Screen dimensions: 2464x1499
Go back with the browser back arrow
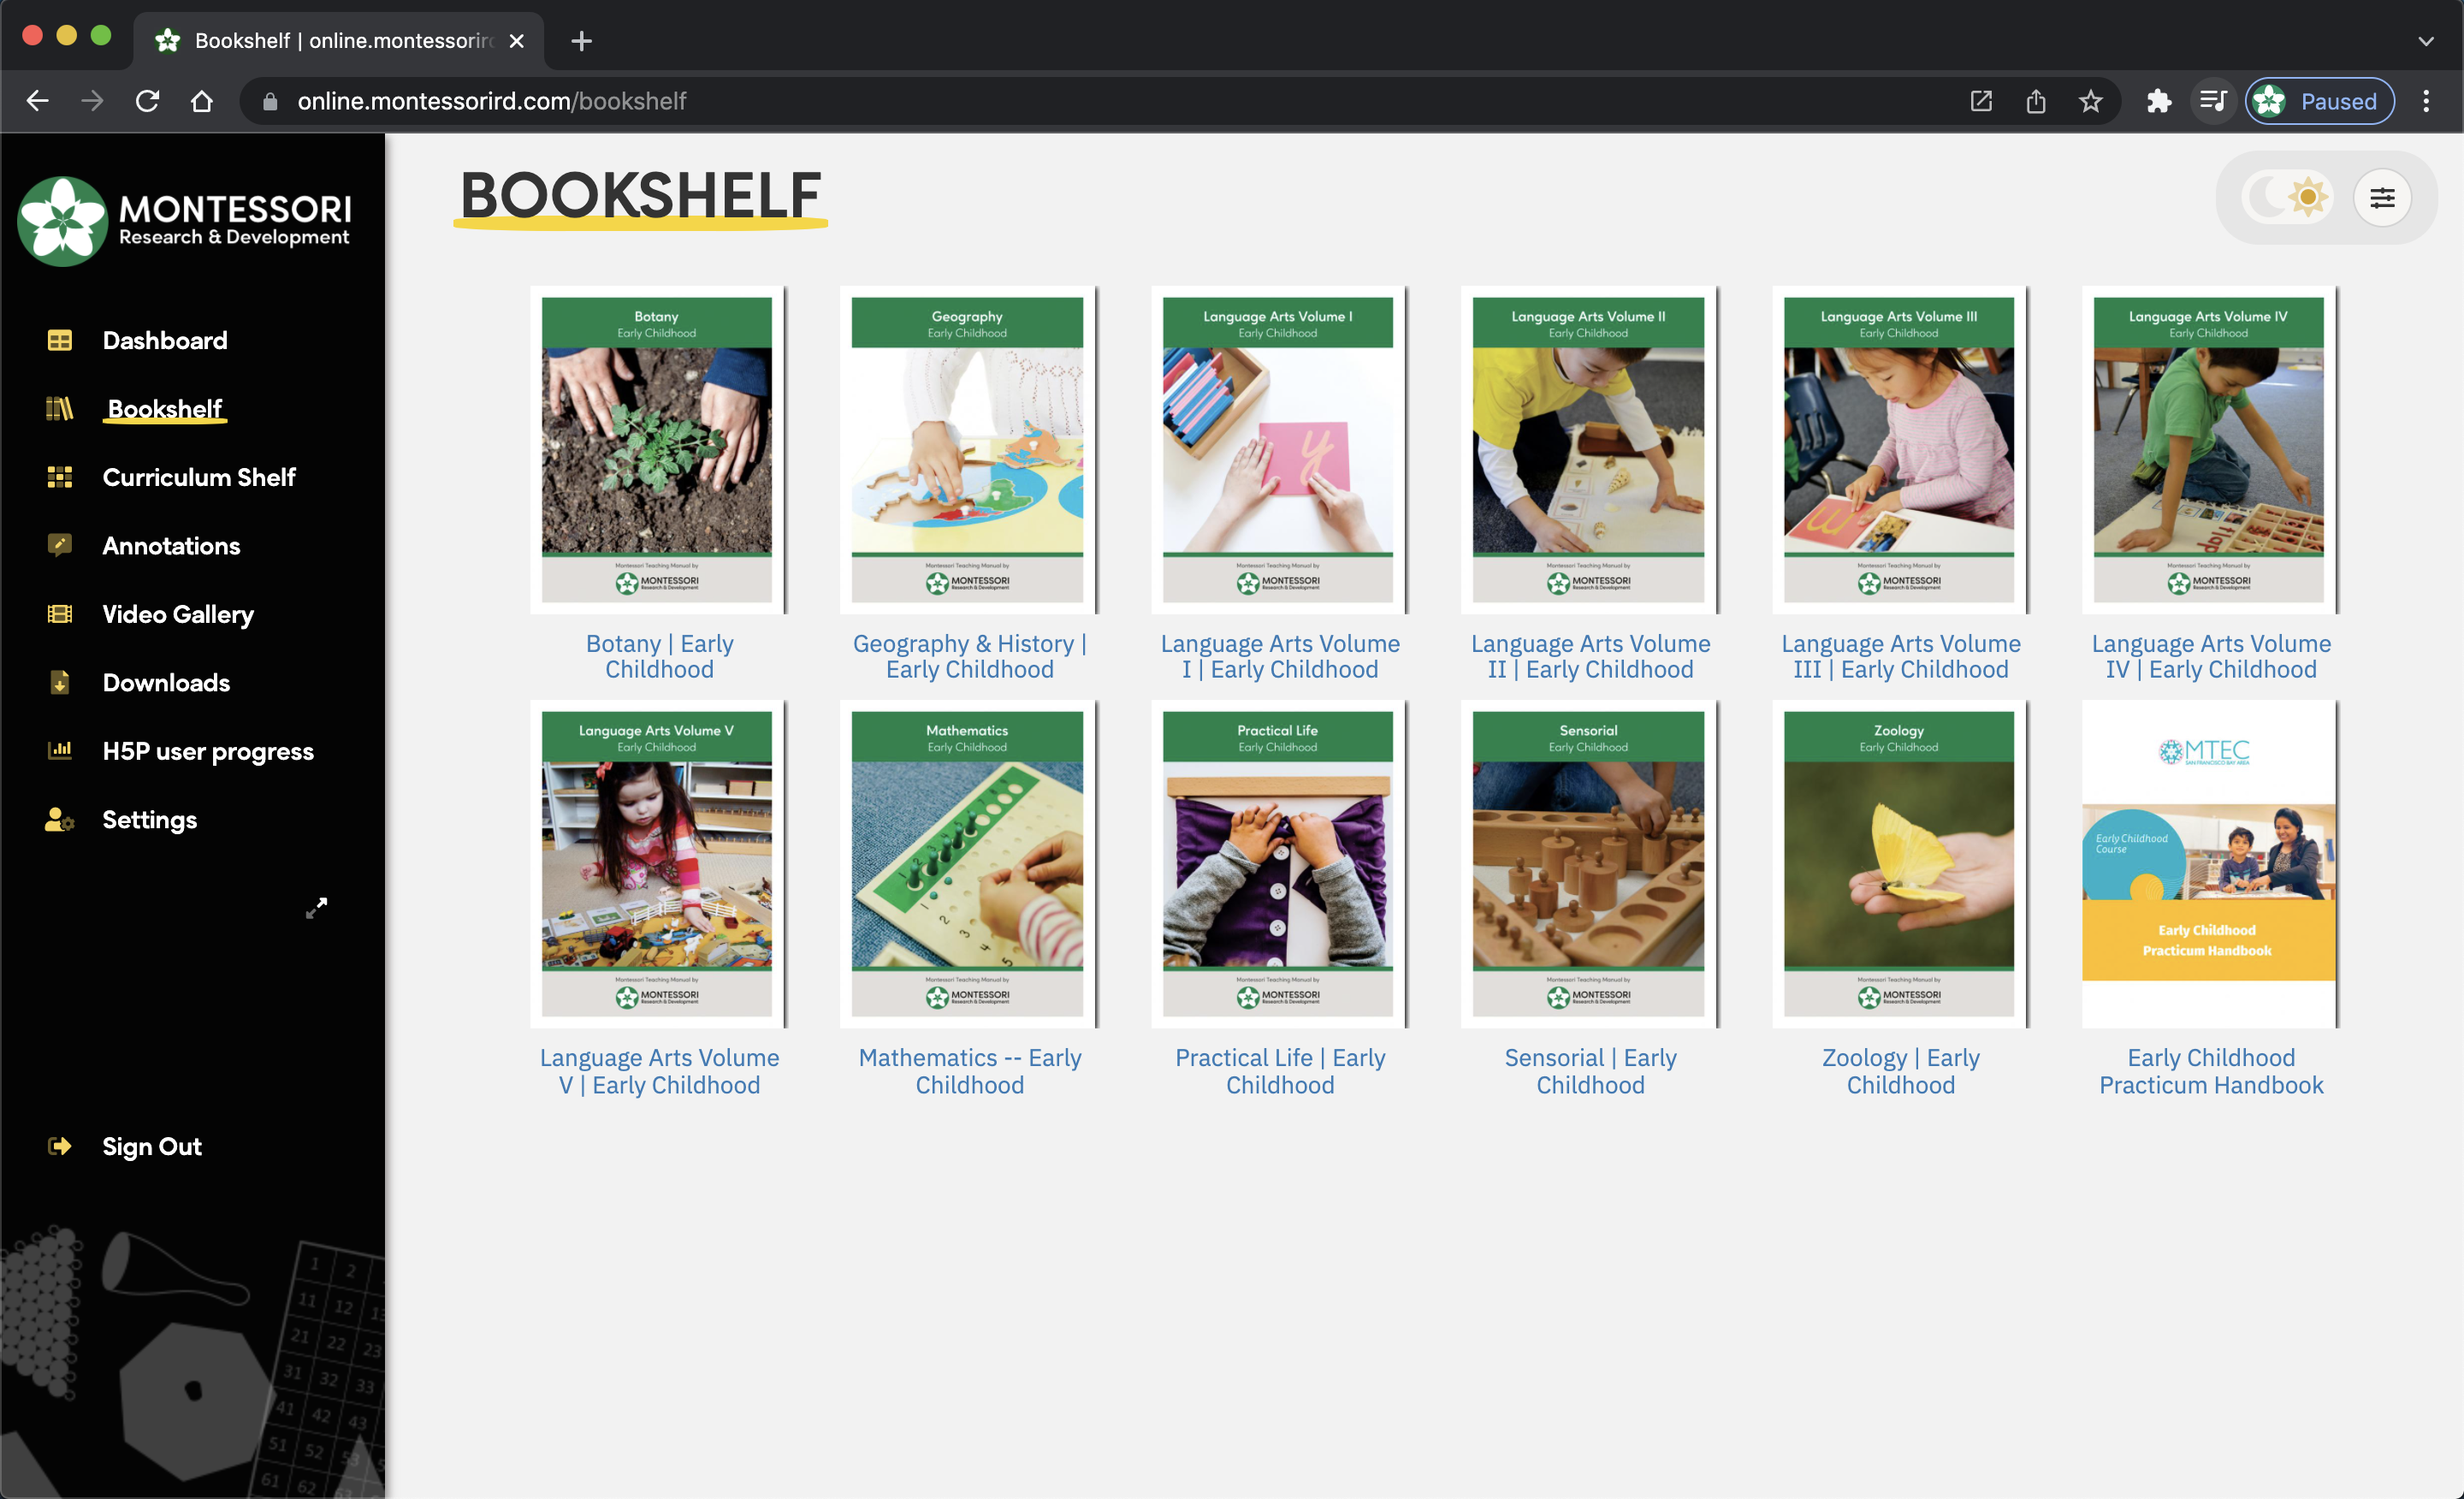click(x=38, y=101)
